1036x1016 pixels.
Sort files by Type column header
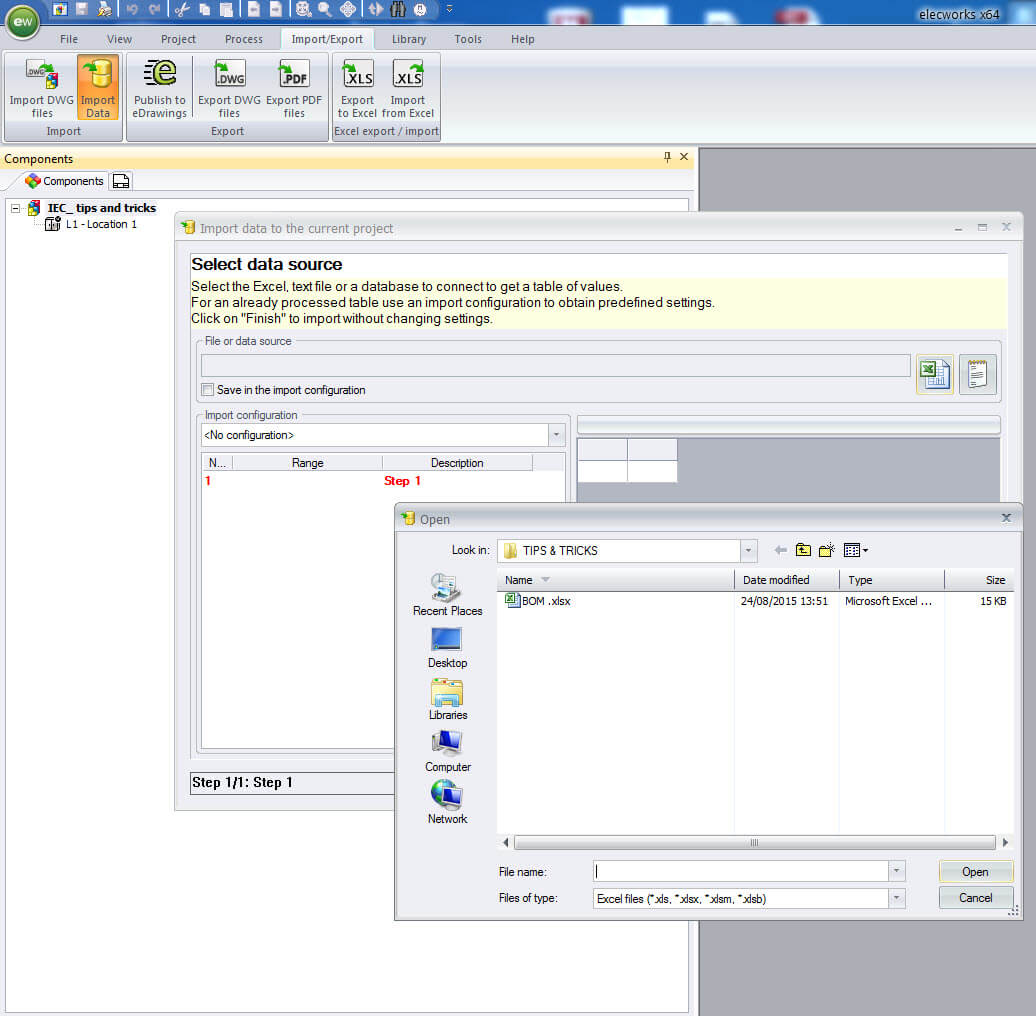click(892, 580)
